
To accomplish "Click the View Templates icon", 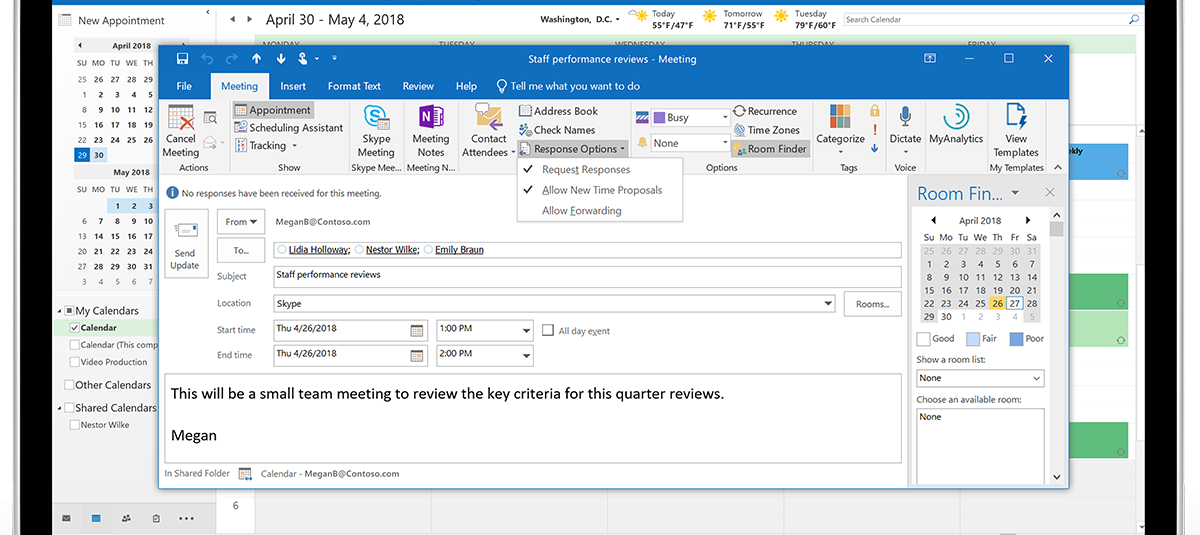I will [1016, 117].
